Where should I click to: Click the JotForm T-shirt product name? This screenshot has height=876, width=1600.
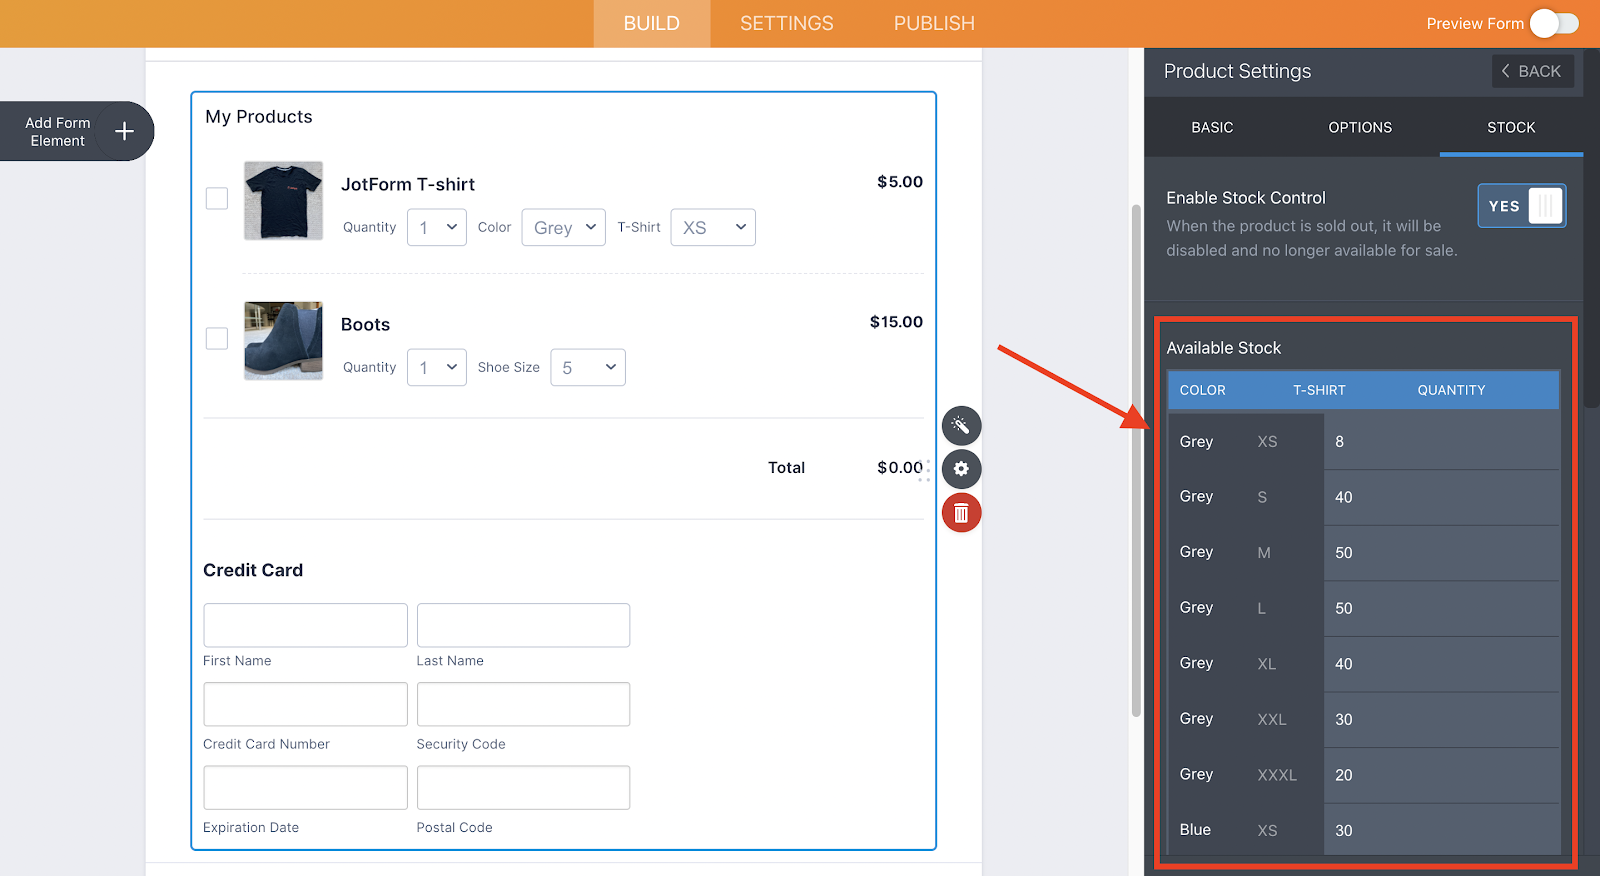pyautogui.click(x=408, y=184)
